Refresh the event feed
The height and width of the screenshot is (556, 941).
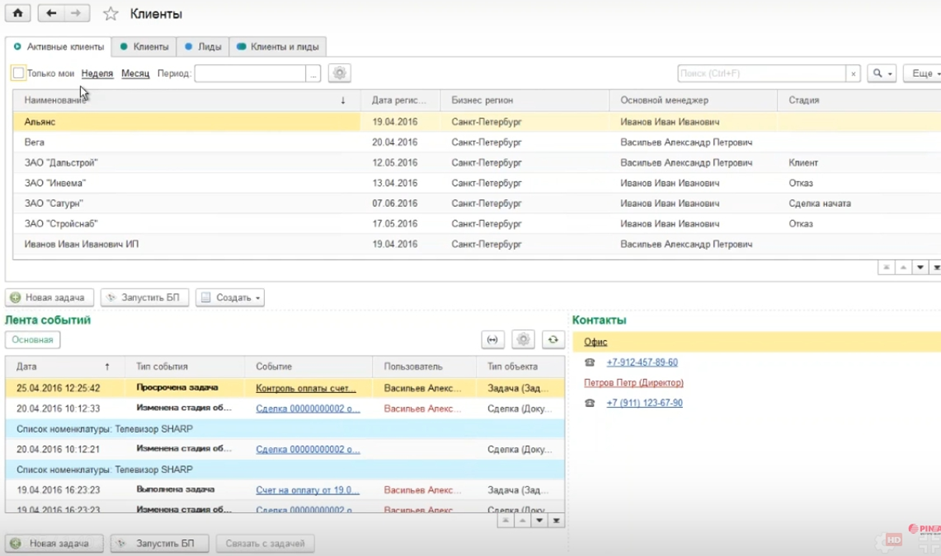point(553,340)
